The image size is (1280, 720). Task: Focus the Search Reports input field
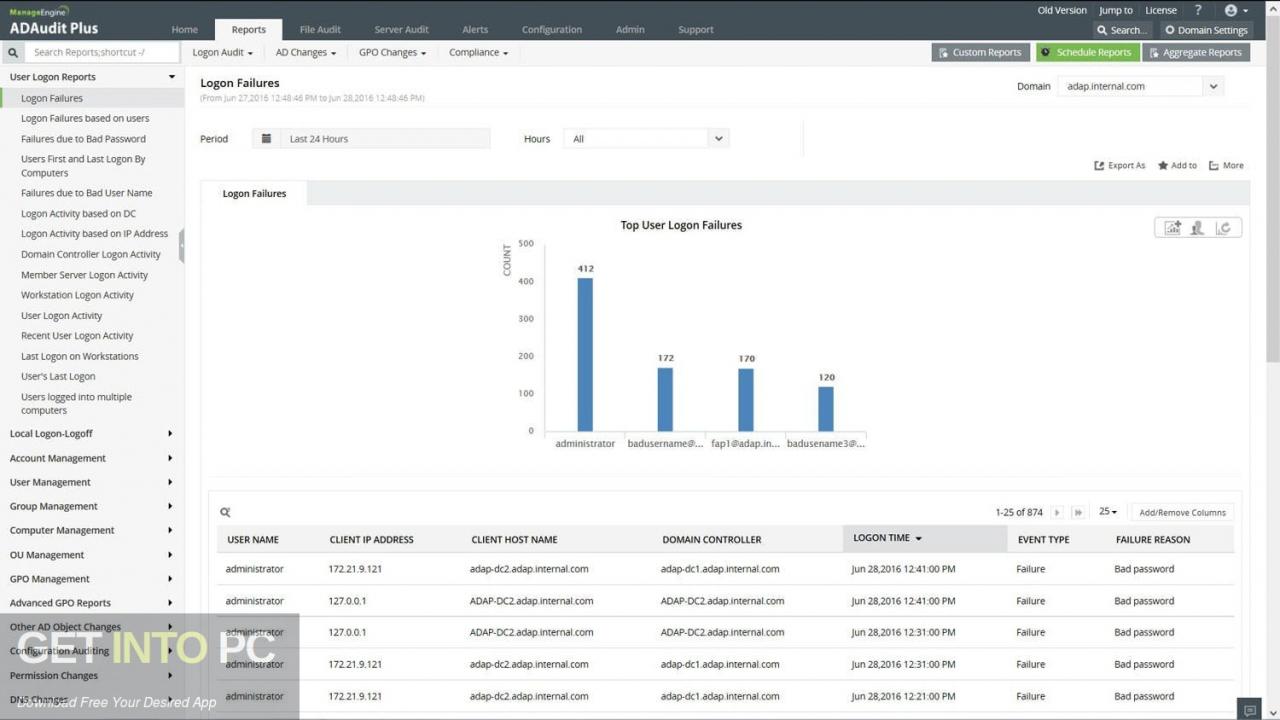coord(103,52)
